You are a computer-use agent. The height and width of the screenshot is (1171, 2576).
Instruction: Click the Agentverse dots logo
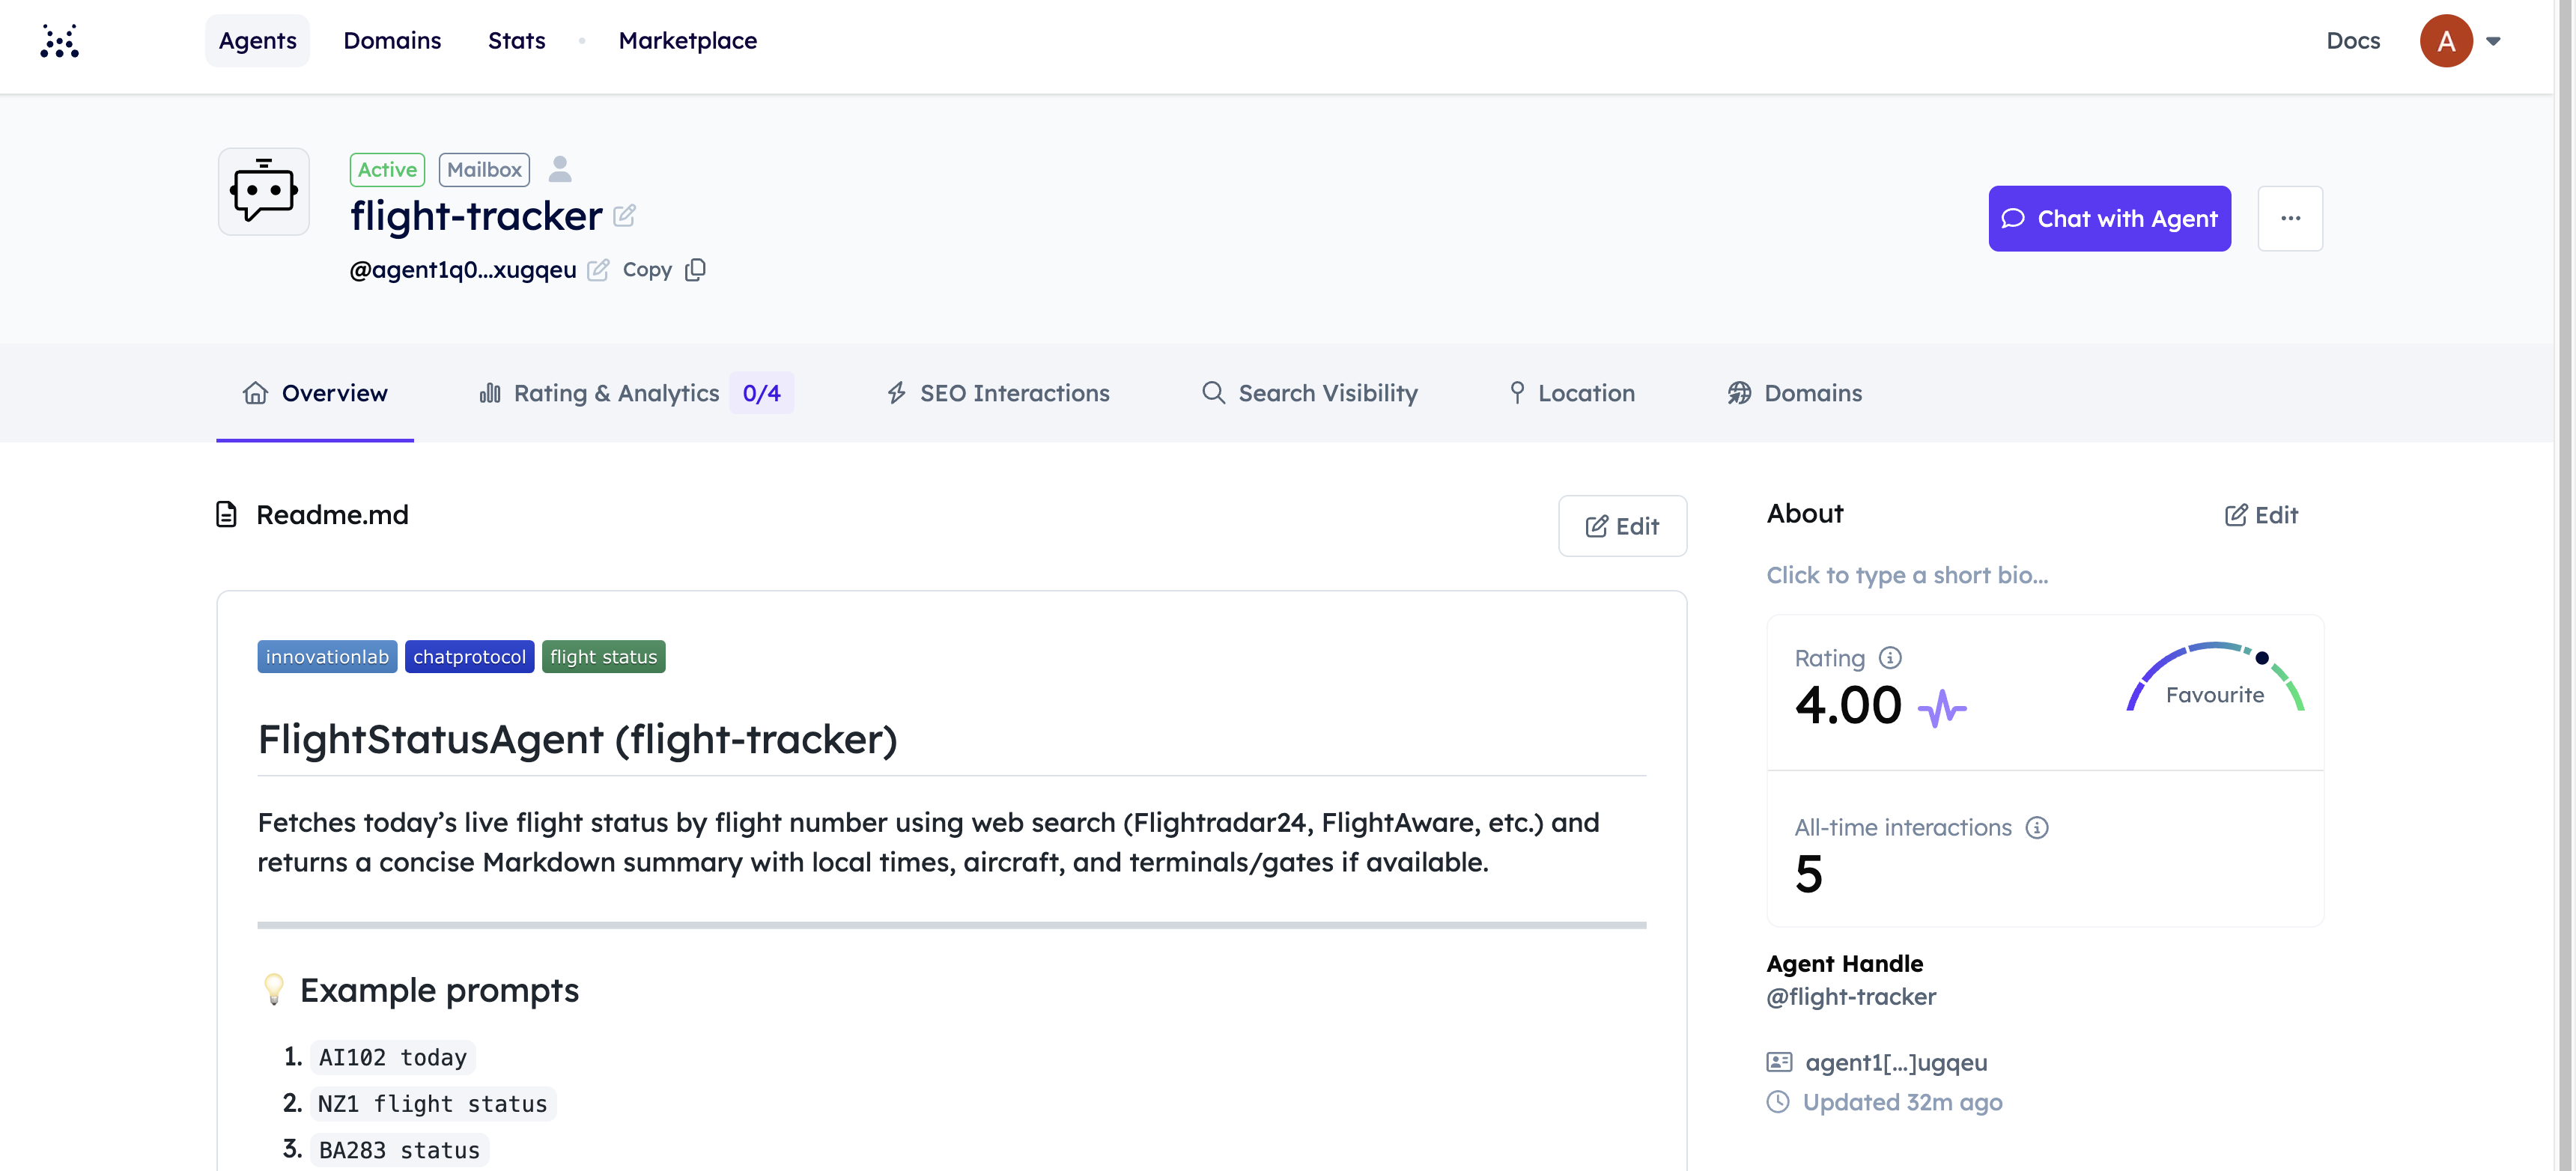[59, 41]
